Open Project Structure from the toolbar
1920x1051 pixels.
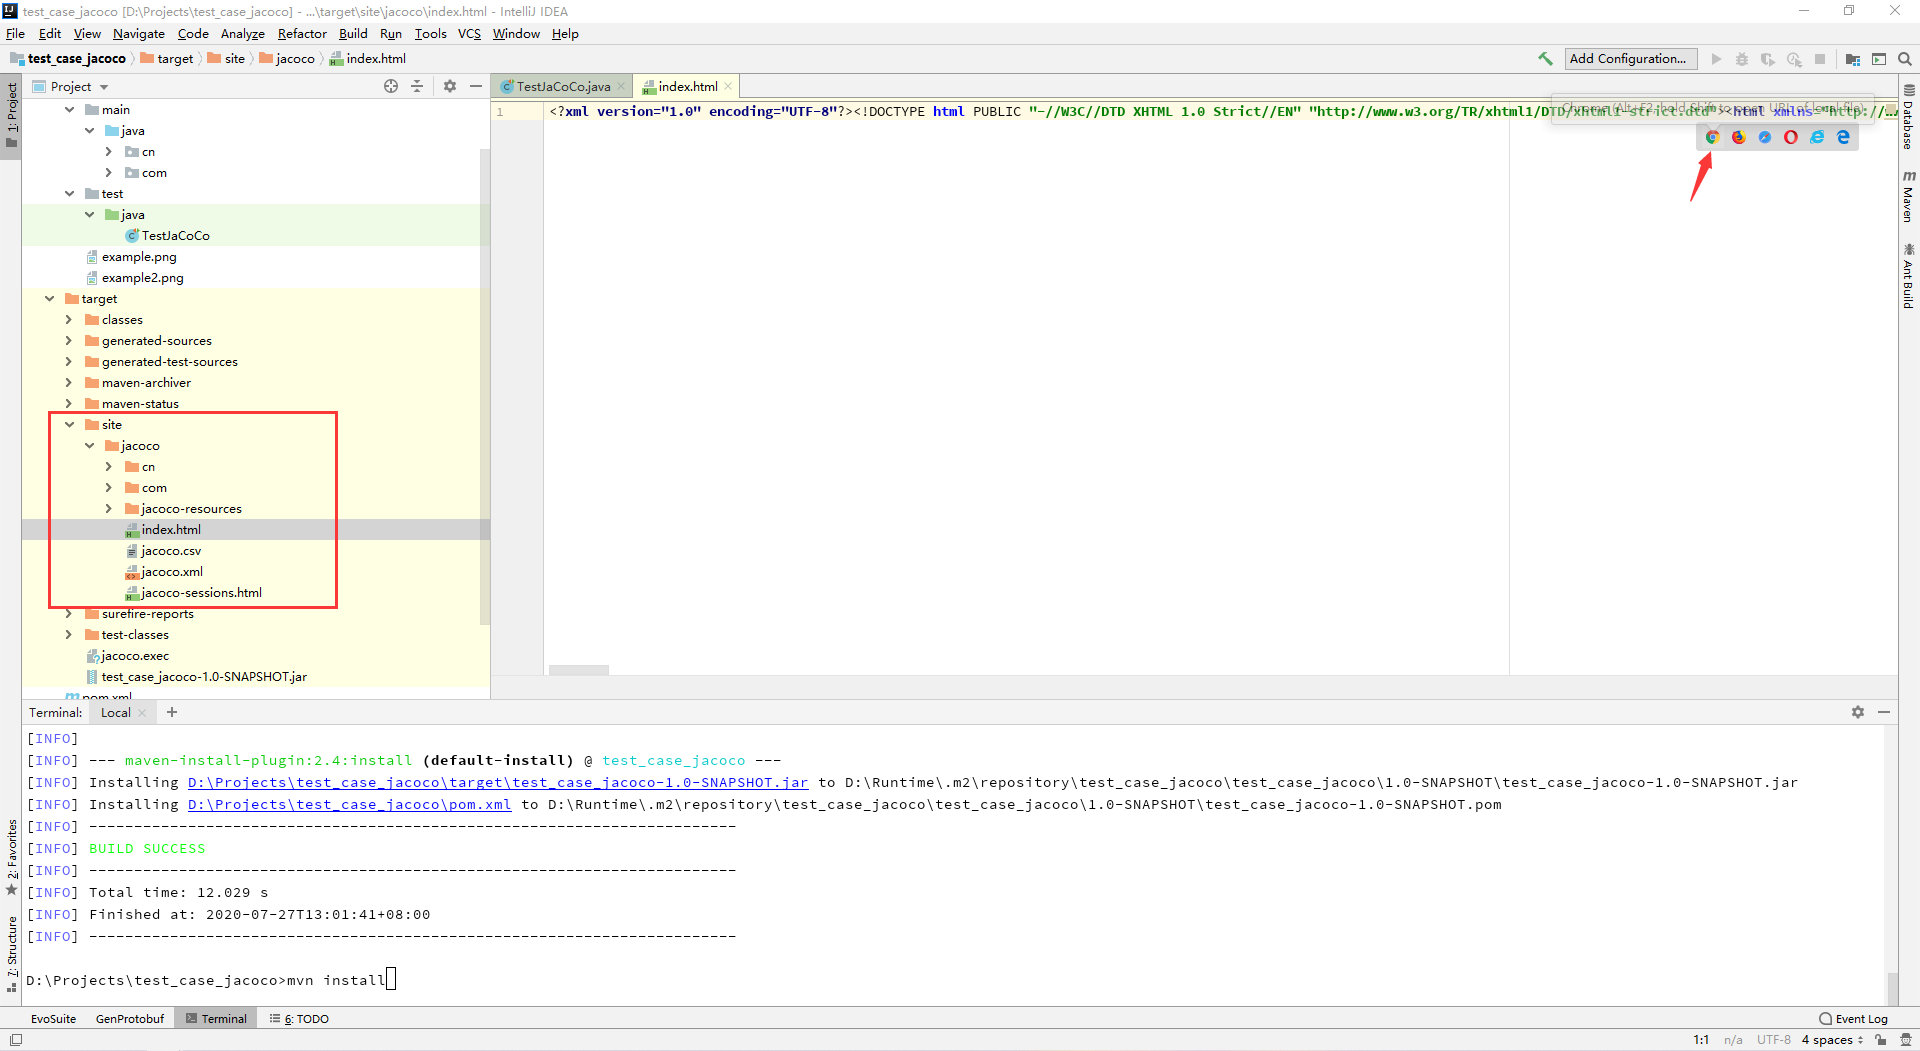(1853, 59)
